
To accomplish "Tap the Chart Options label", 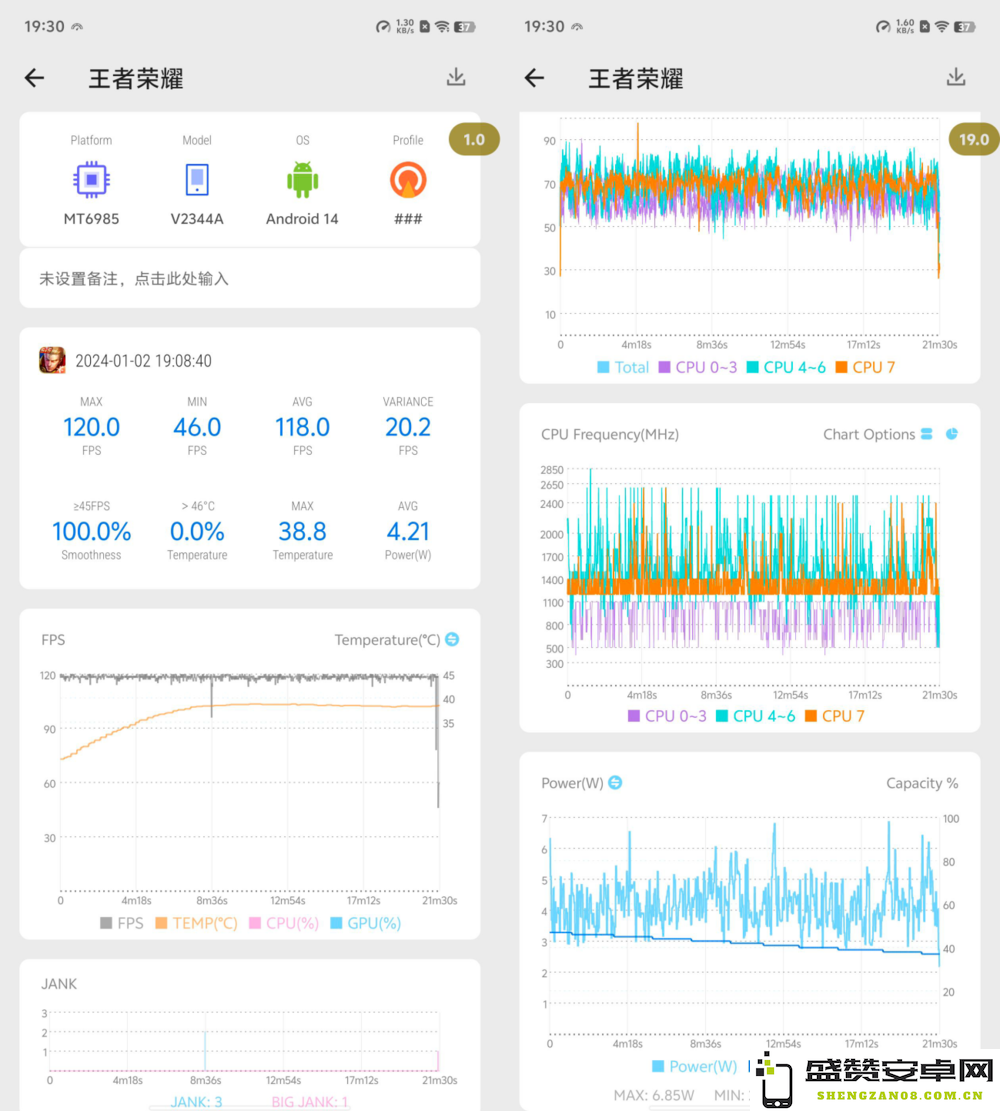I will point(869,434).
